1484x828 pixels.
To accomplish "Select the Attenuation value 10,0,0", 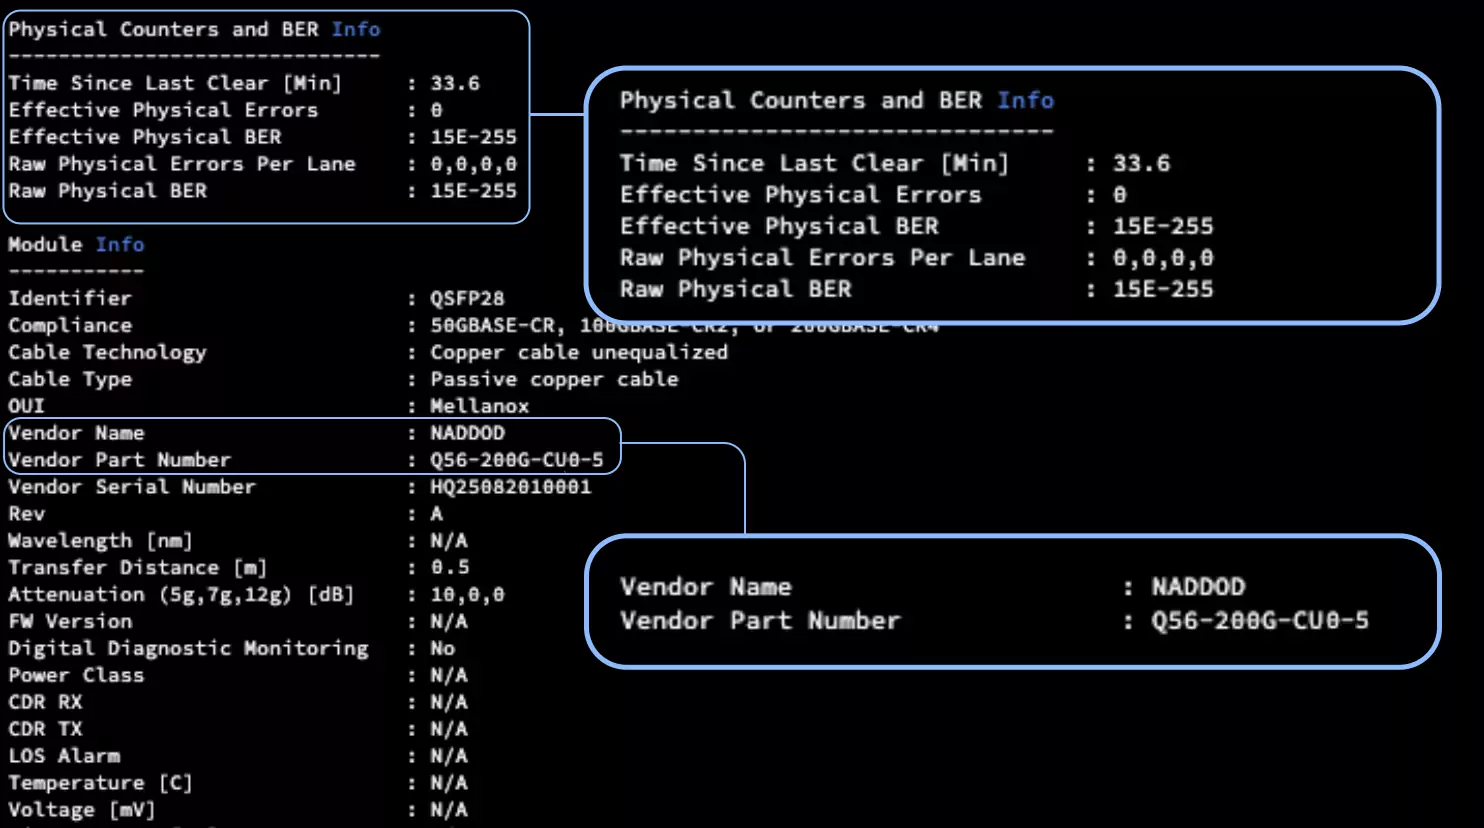I will coord(467,594).
